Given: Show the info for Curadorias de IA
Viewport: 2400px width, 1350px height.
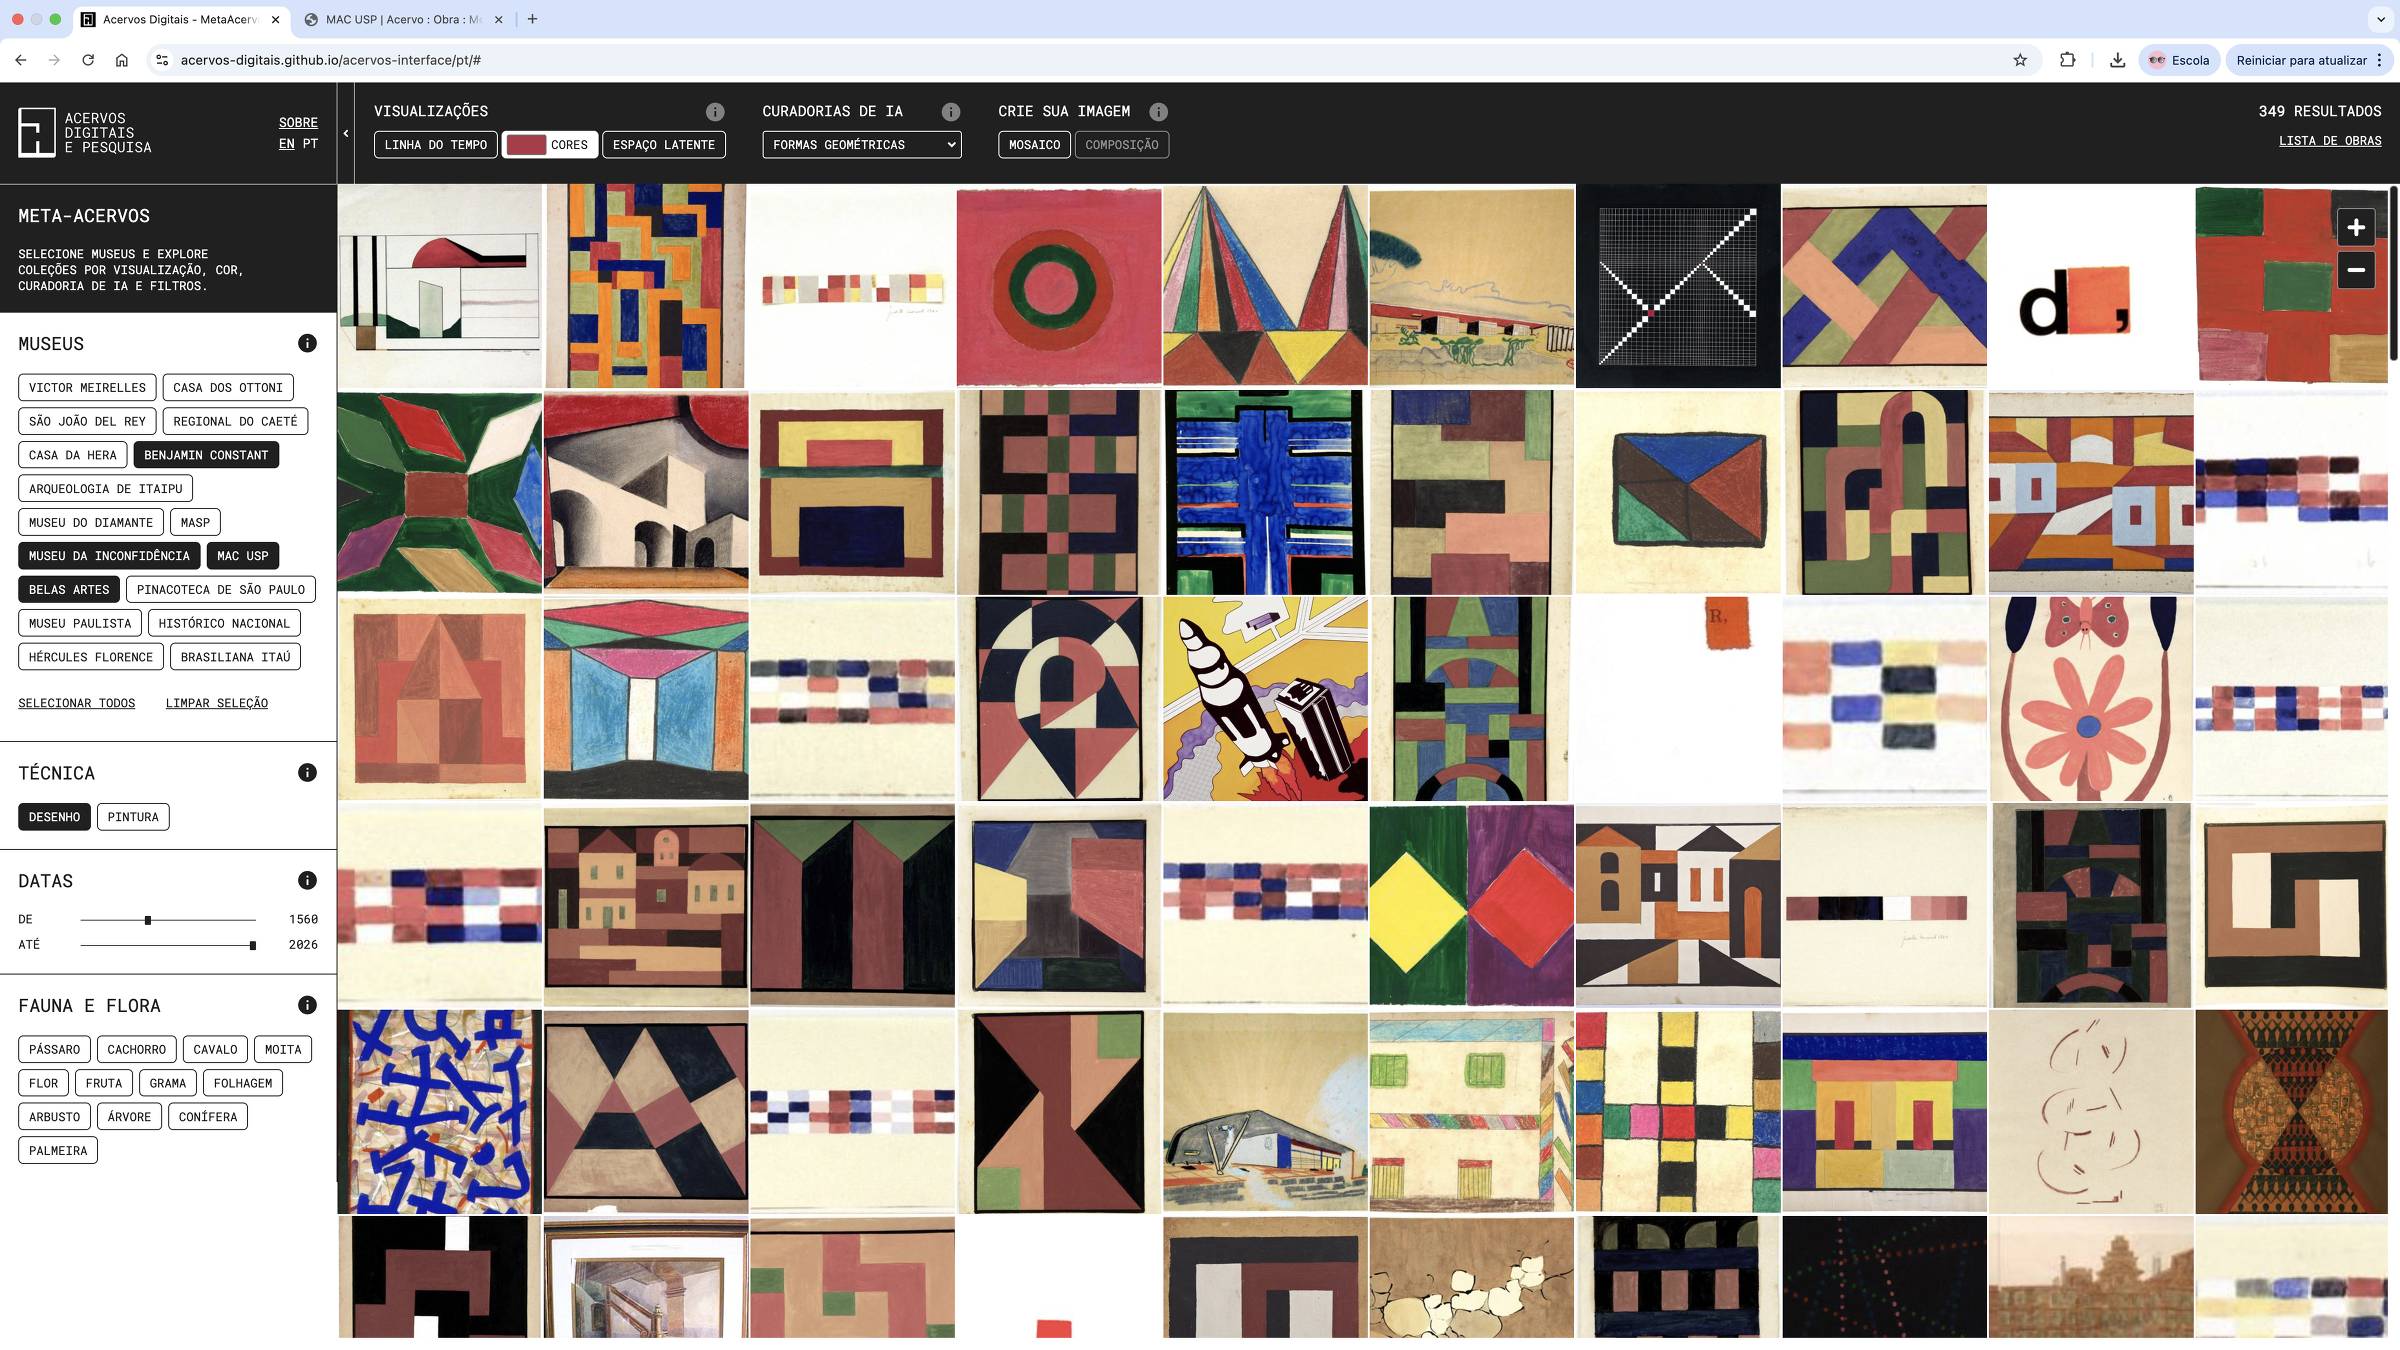Looking at the screenshot, I should point(951,112).
